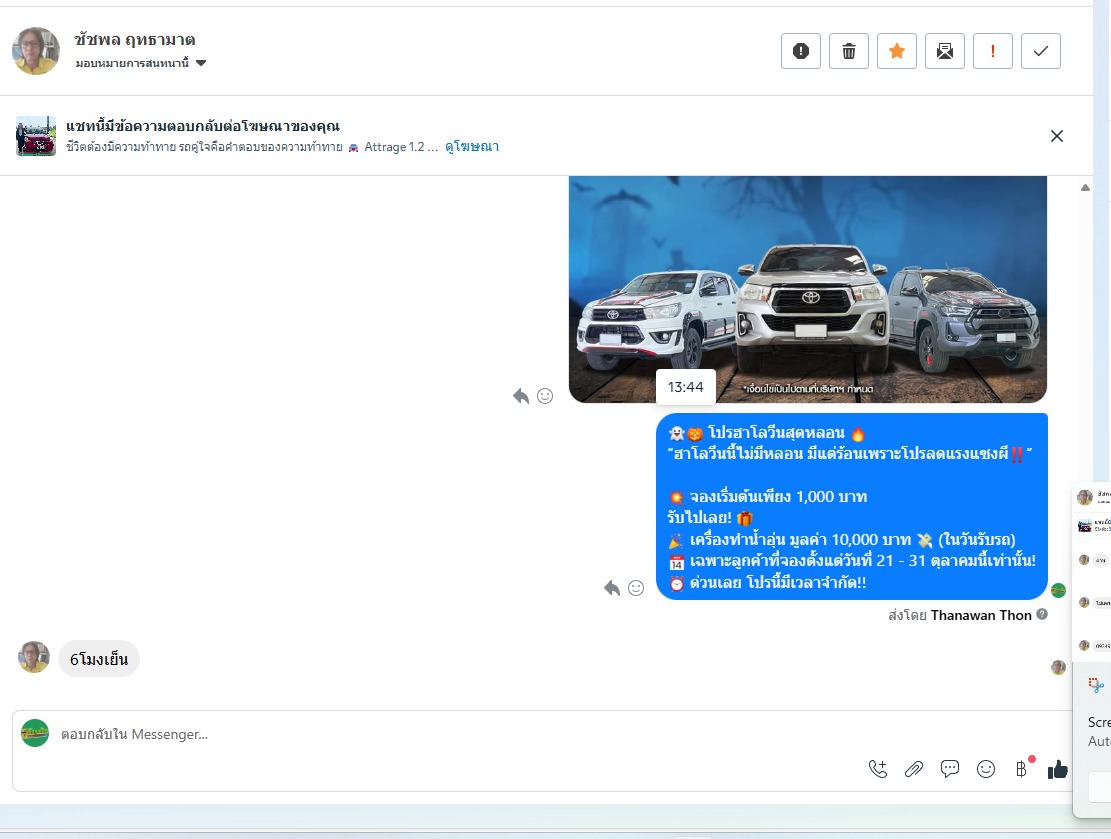Mark conversation as spam with octagon icon
Viewport: 1111px width, 839px height.
click(x=800, y=51)
